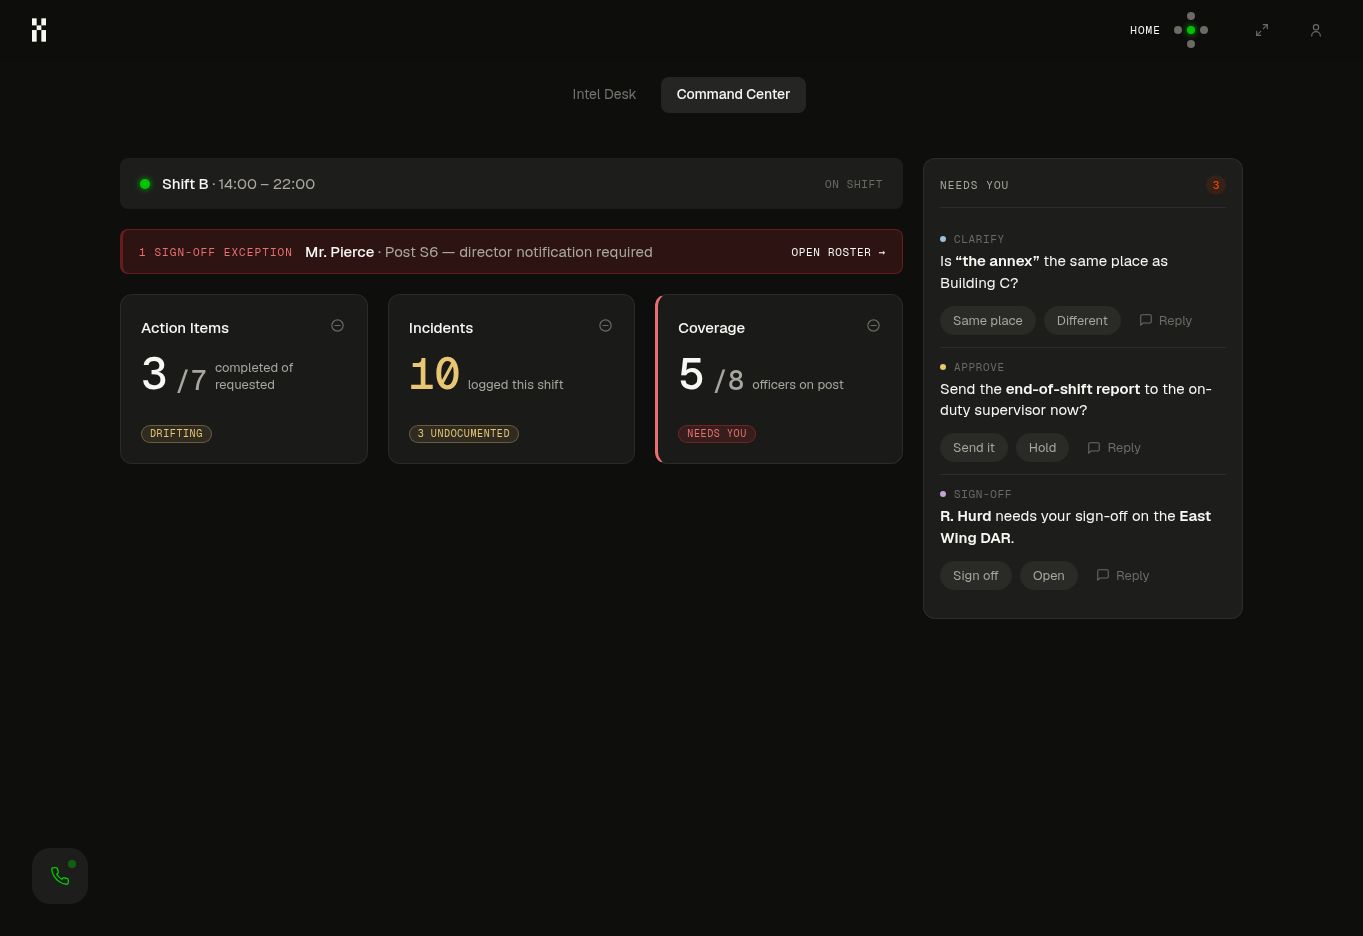
Task: Click the green Shift B status dot
Action: pos(145,184)
